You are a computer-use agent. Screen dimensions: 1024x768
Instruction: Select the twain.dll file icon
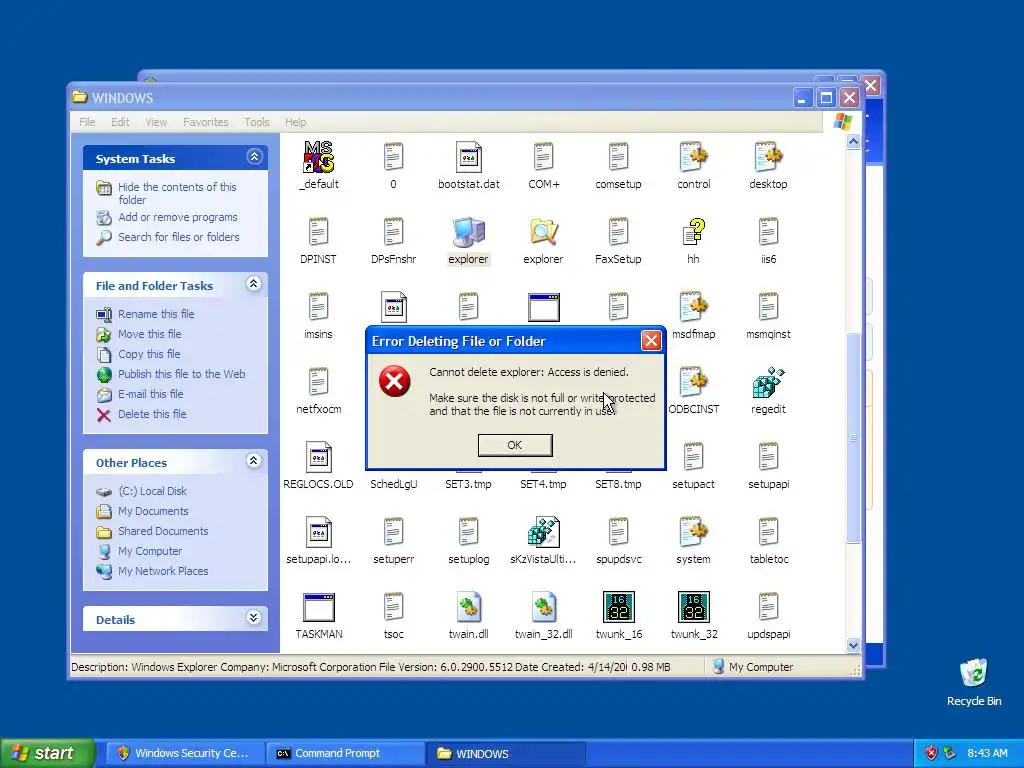click(x=468, y=607)
